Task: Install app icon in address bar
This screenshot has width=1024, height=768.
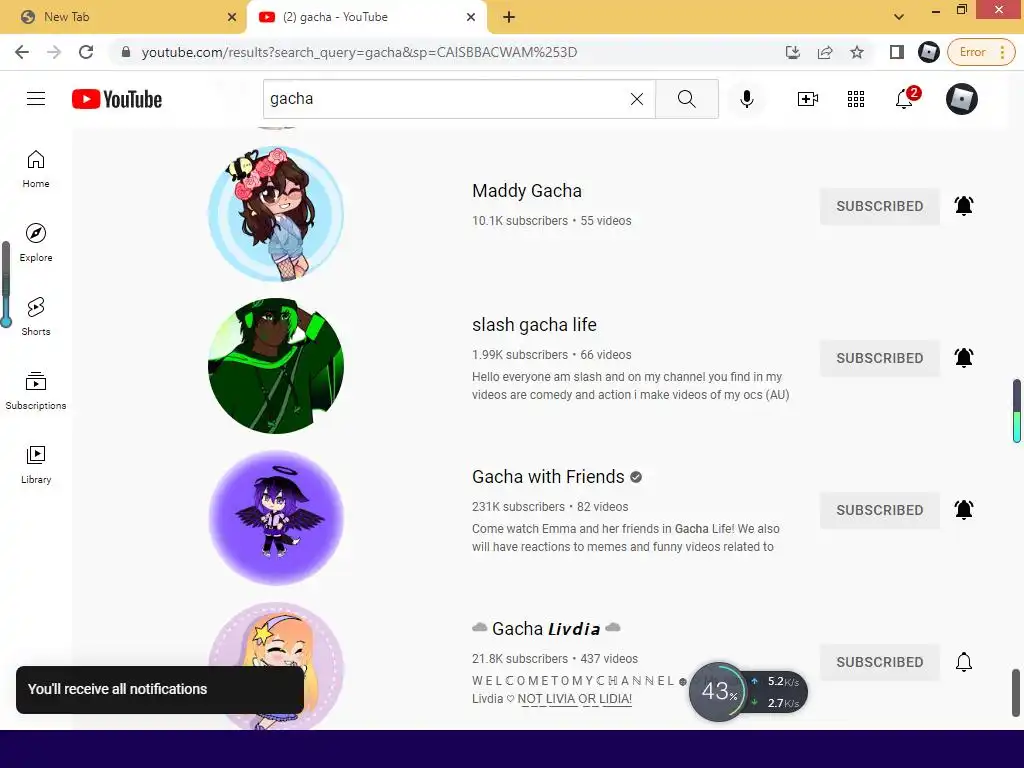Action: pyautogui.click(x=793, y=52)
